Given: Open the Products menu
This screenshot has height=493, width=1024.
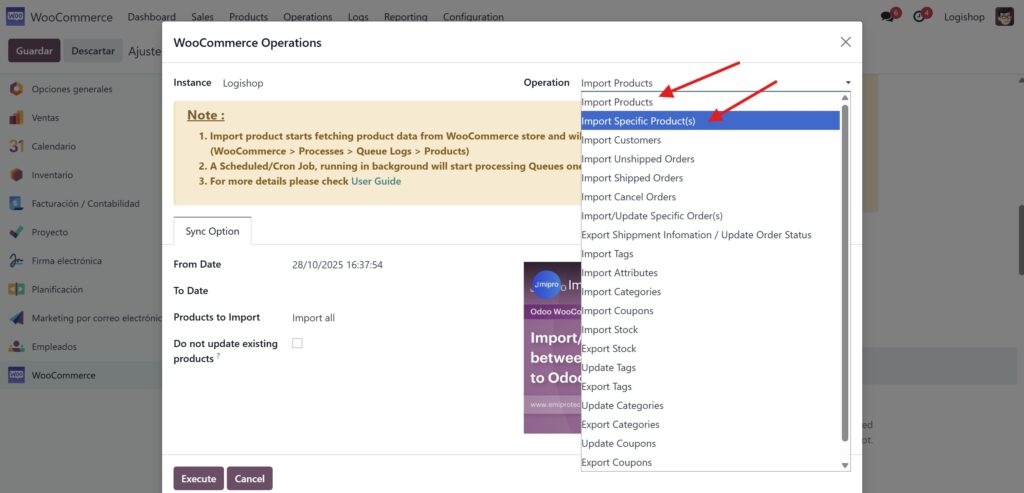Looking at the screenshot, I should [x=248, y=17].
